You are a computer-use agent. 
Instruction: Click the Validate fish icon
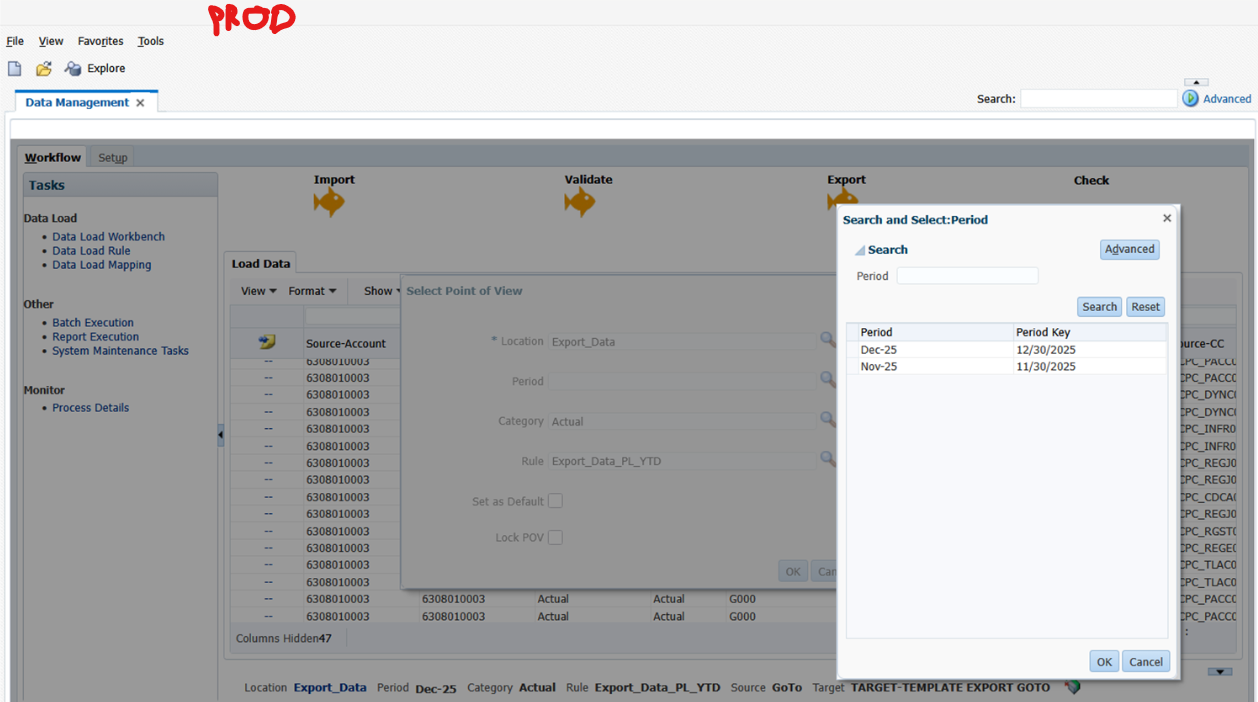coord(579,202)
